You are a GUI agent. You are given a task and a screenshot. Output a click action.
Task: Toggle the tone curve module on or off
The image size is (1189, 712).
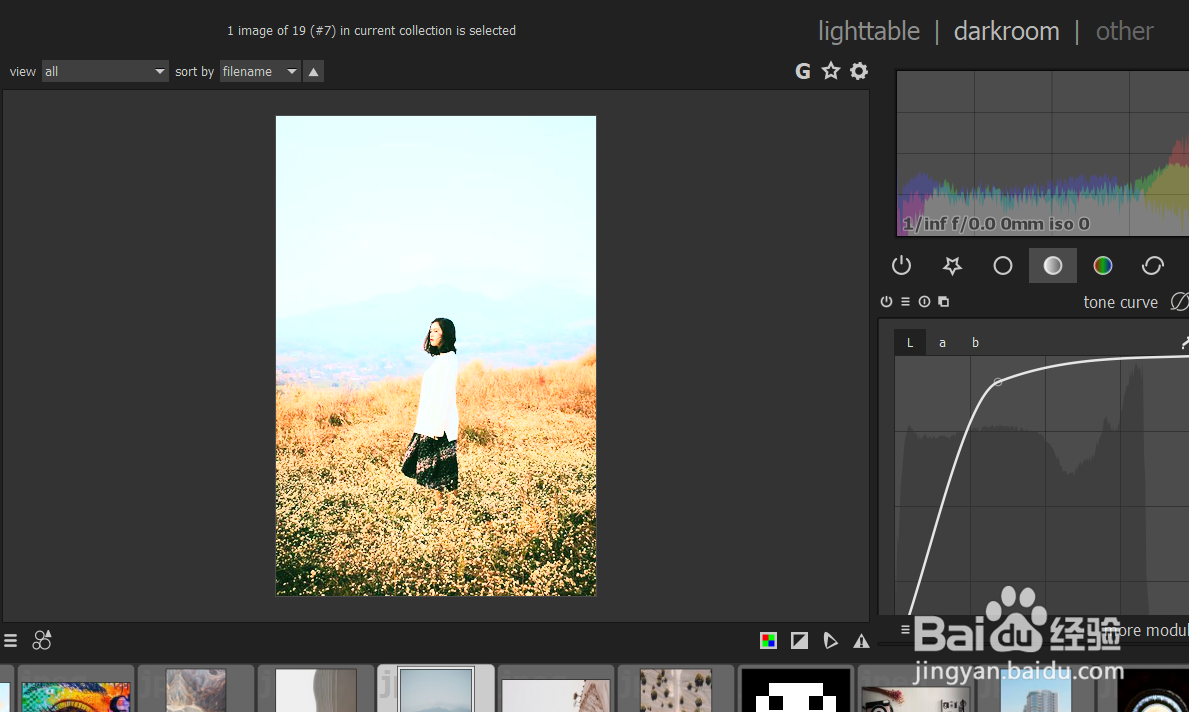[886, 302]
